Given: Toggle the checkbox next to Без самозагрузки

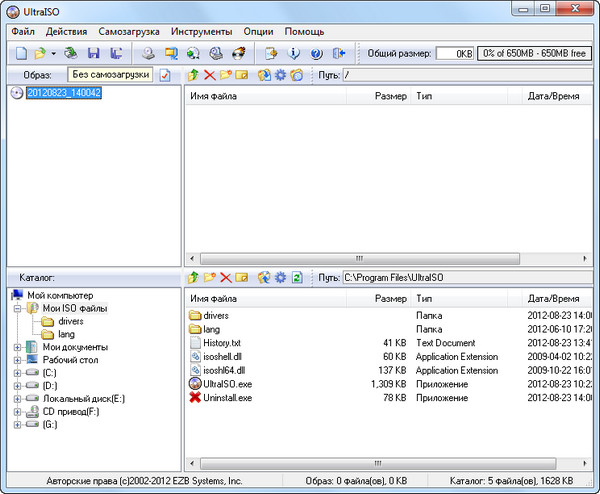Looking at the screenshot, I should click(x=165, y=75).
